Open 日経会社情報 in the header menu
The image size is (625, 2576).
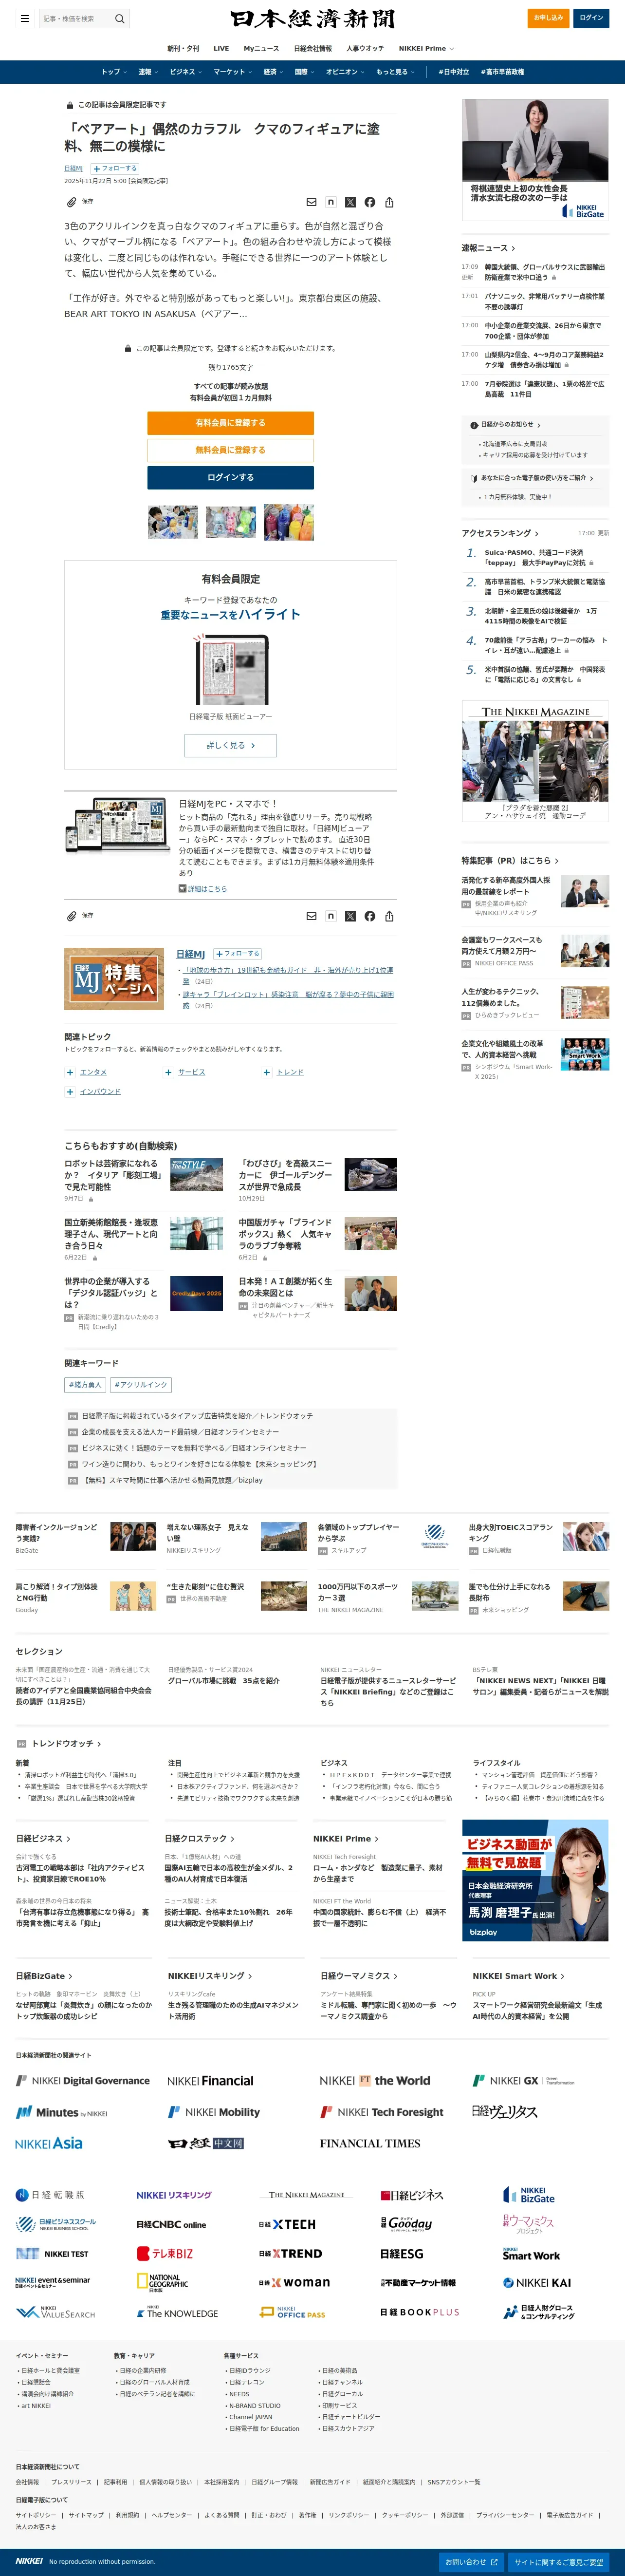click(x=313, y=48)
